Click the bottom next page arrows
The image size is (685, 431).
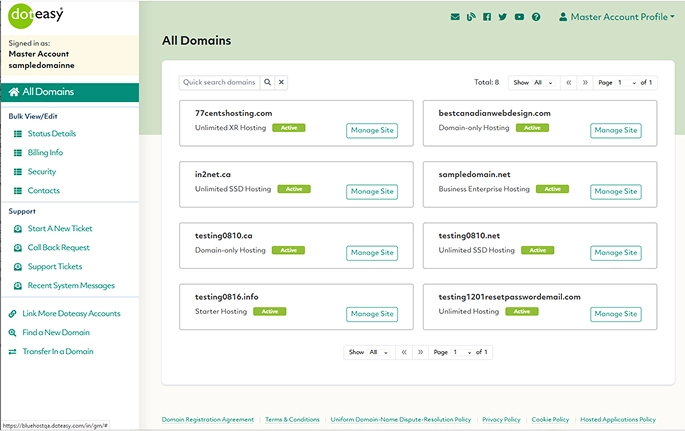[420, 352]
